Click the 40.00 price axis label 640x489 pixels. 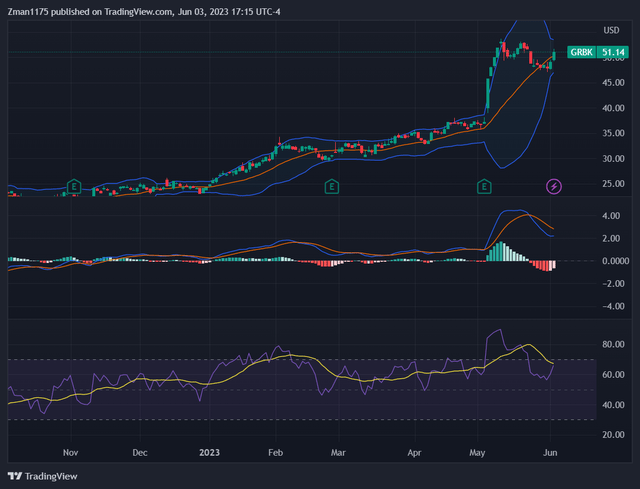(x=613, y=108)
